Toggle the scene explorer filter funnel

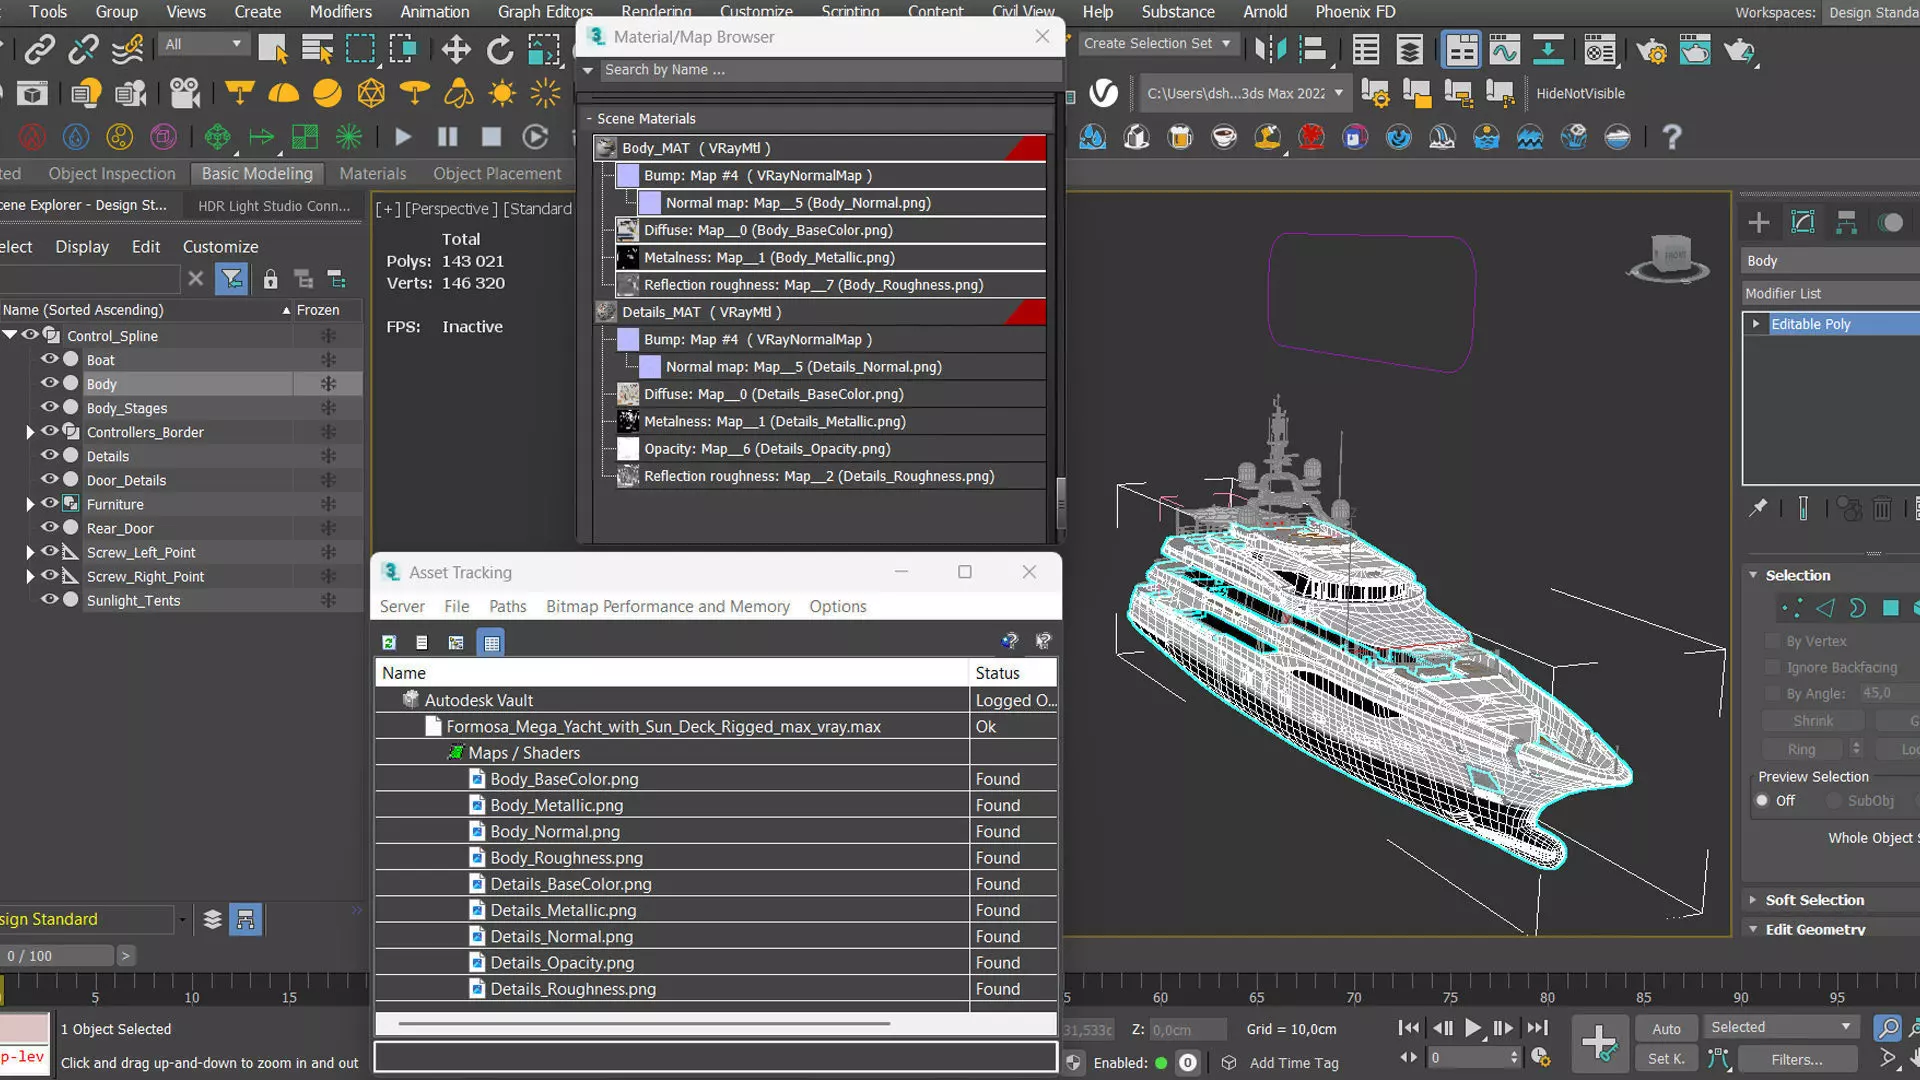click(231, 279)
